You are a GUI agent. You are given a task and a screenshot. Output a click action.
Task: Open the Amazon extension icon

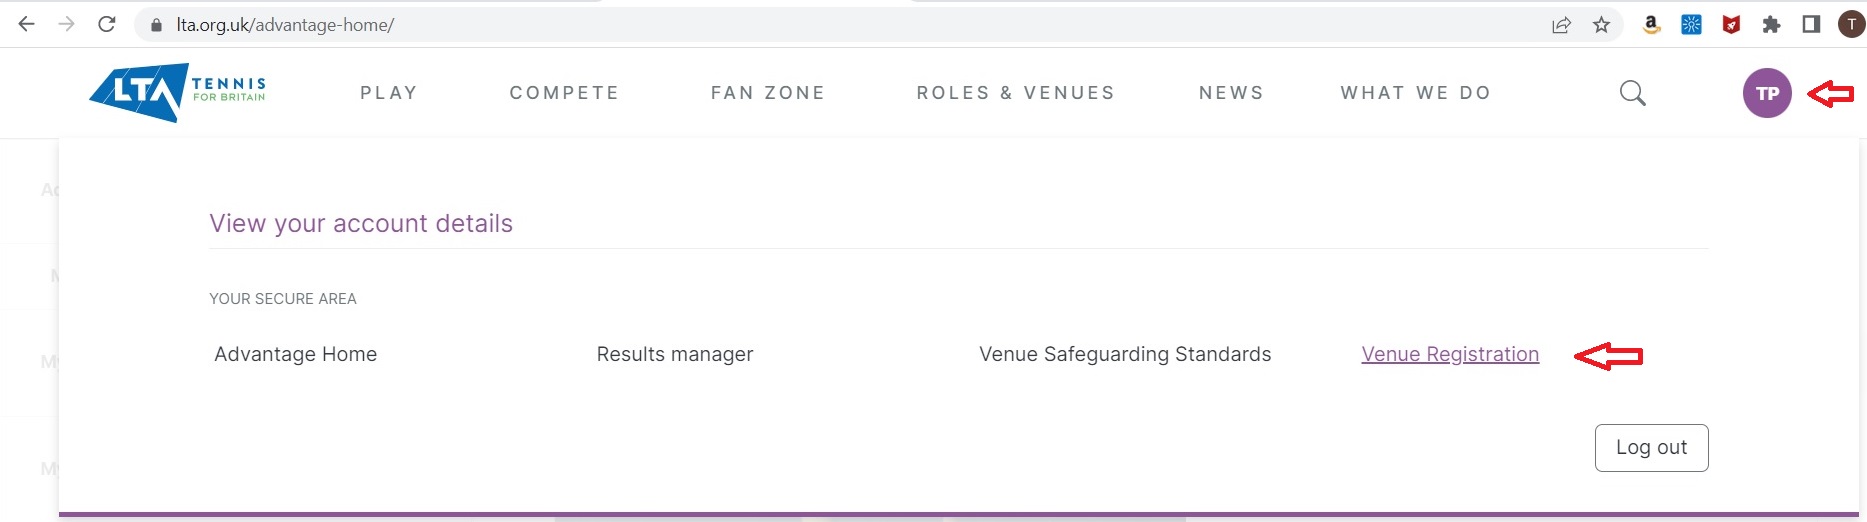coord(1652,25)
